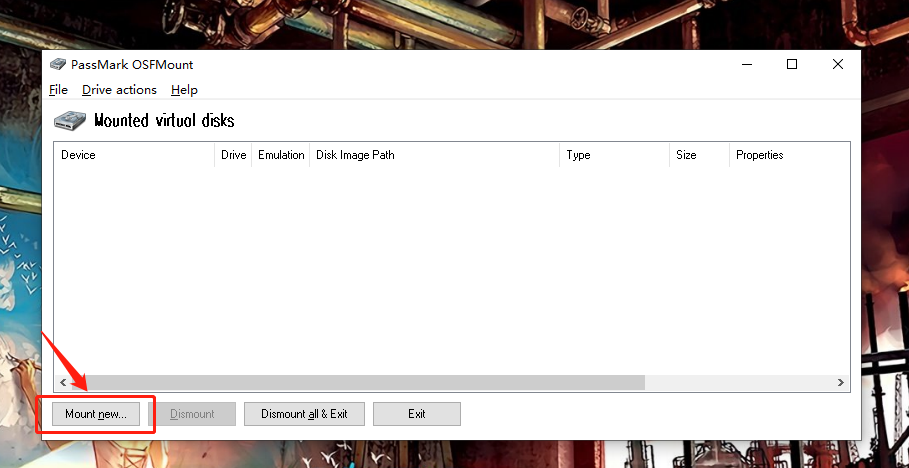Click the Dismount all & Exit button
Viewport: 909px width, 468px height.
pos(304,414)
